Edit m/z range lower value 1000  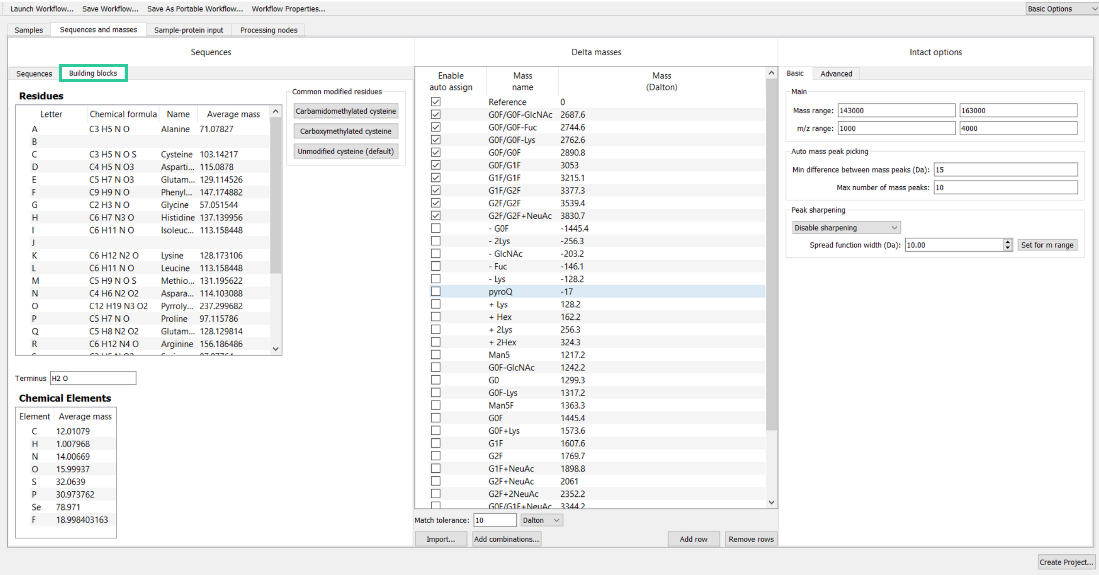[896, 128]
